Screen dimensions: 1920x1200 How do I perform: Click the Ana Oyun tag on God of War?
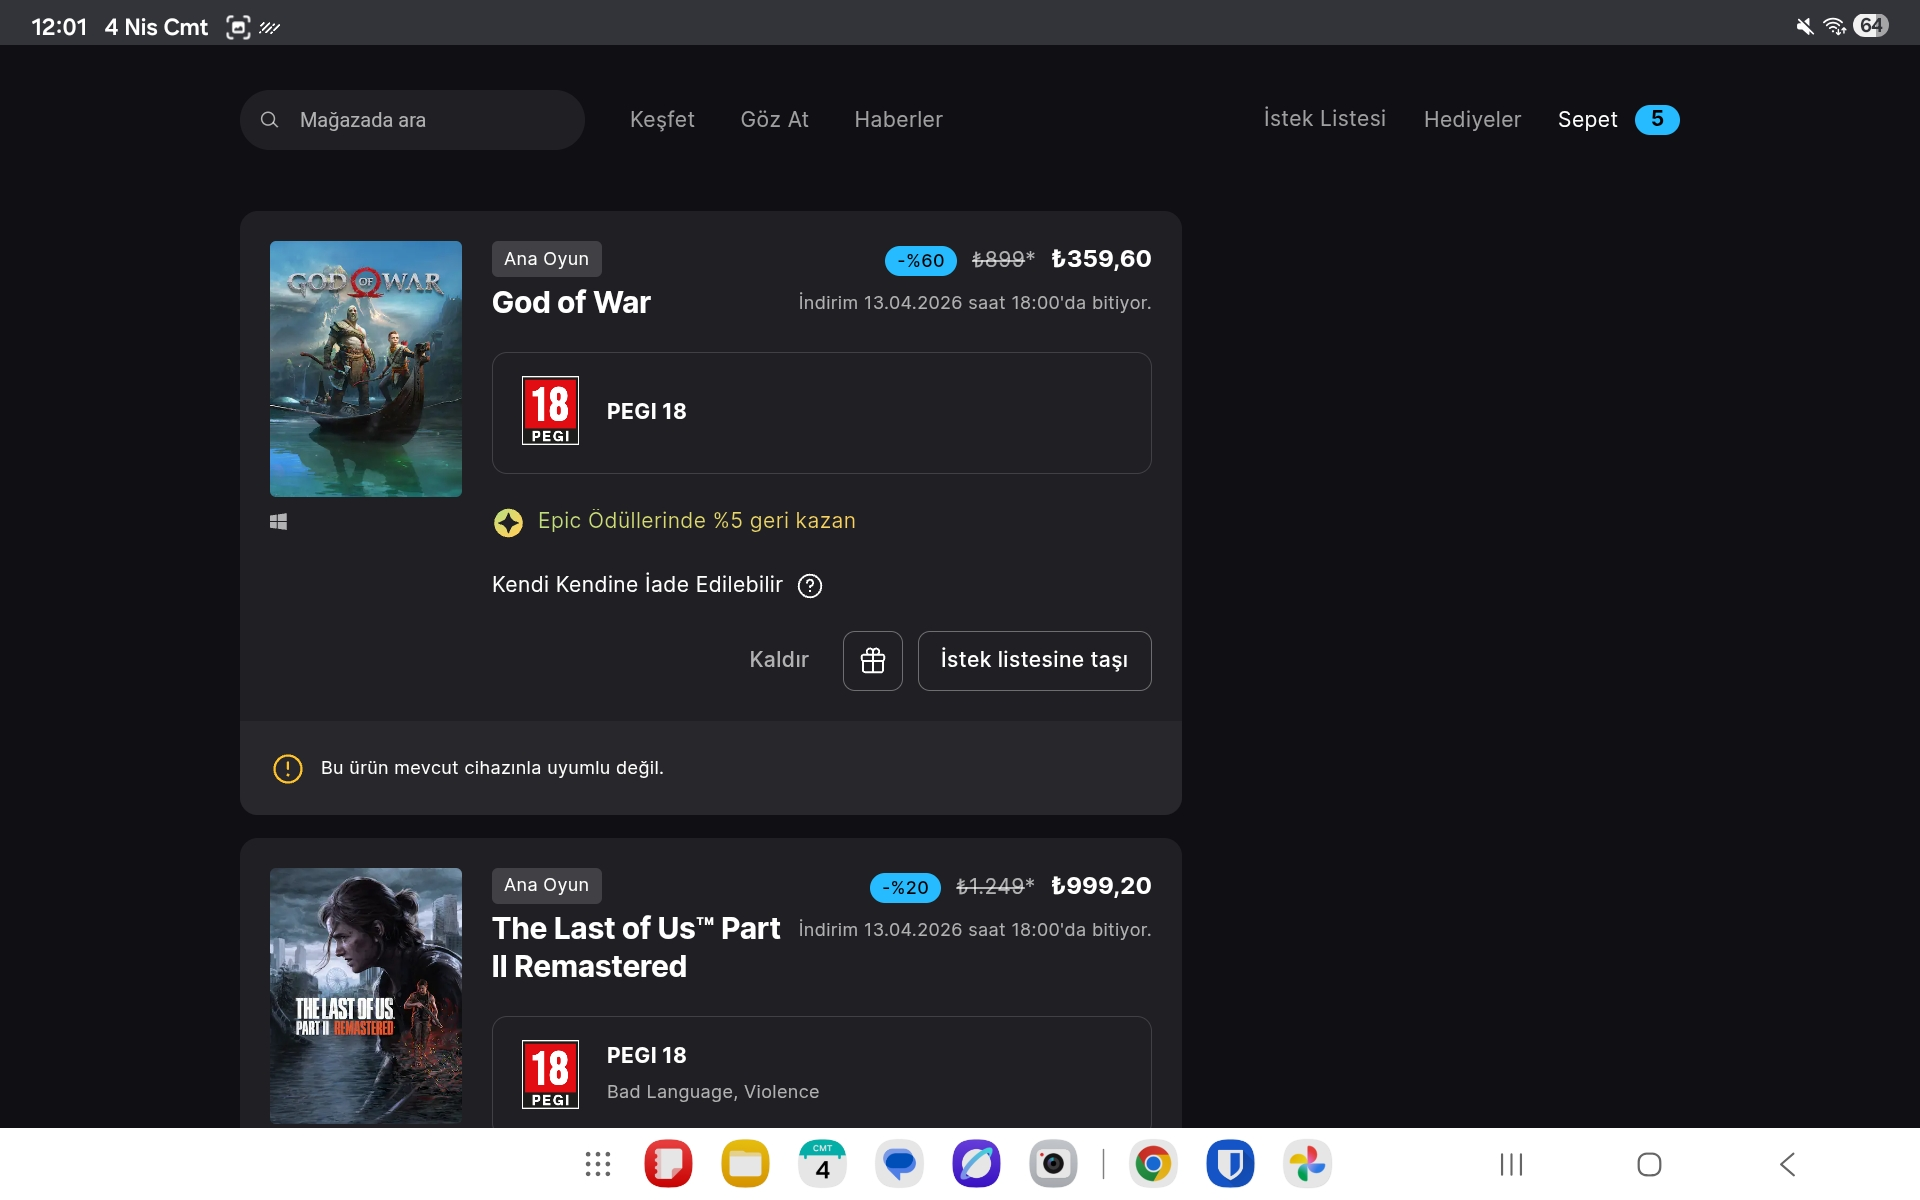pyautogui.click(x=546, y=259)
